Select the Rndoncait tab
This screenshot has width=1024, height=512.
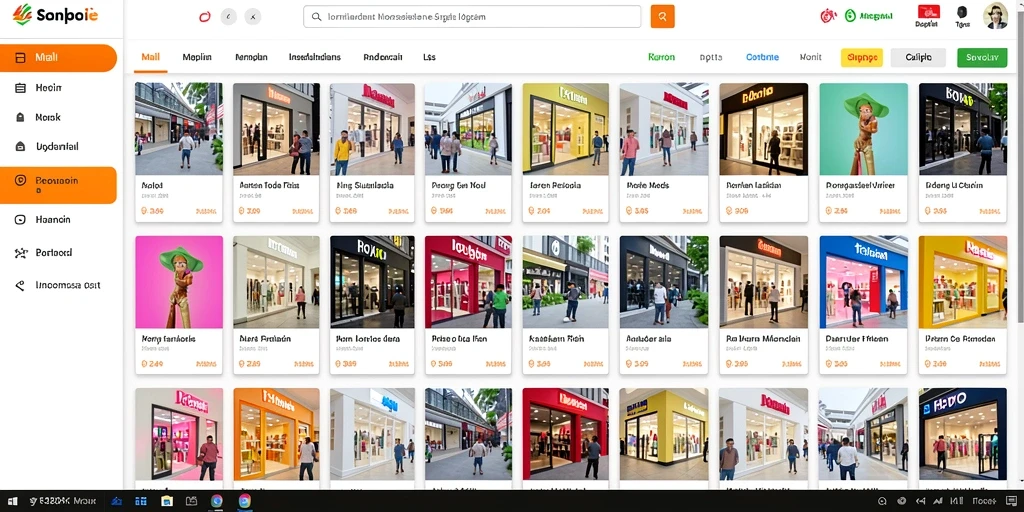click(383, 57)
